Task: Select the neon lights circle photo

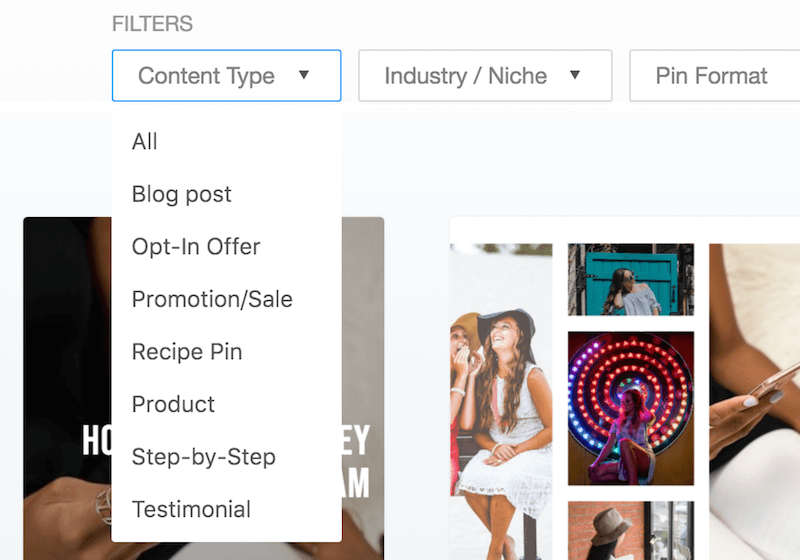Action: pyautogui.click(x=631, y=408)
